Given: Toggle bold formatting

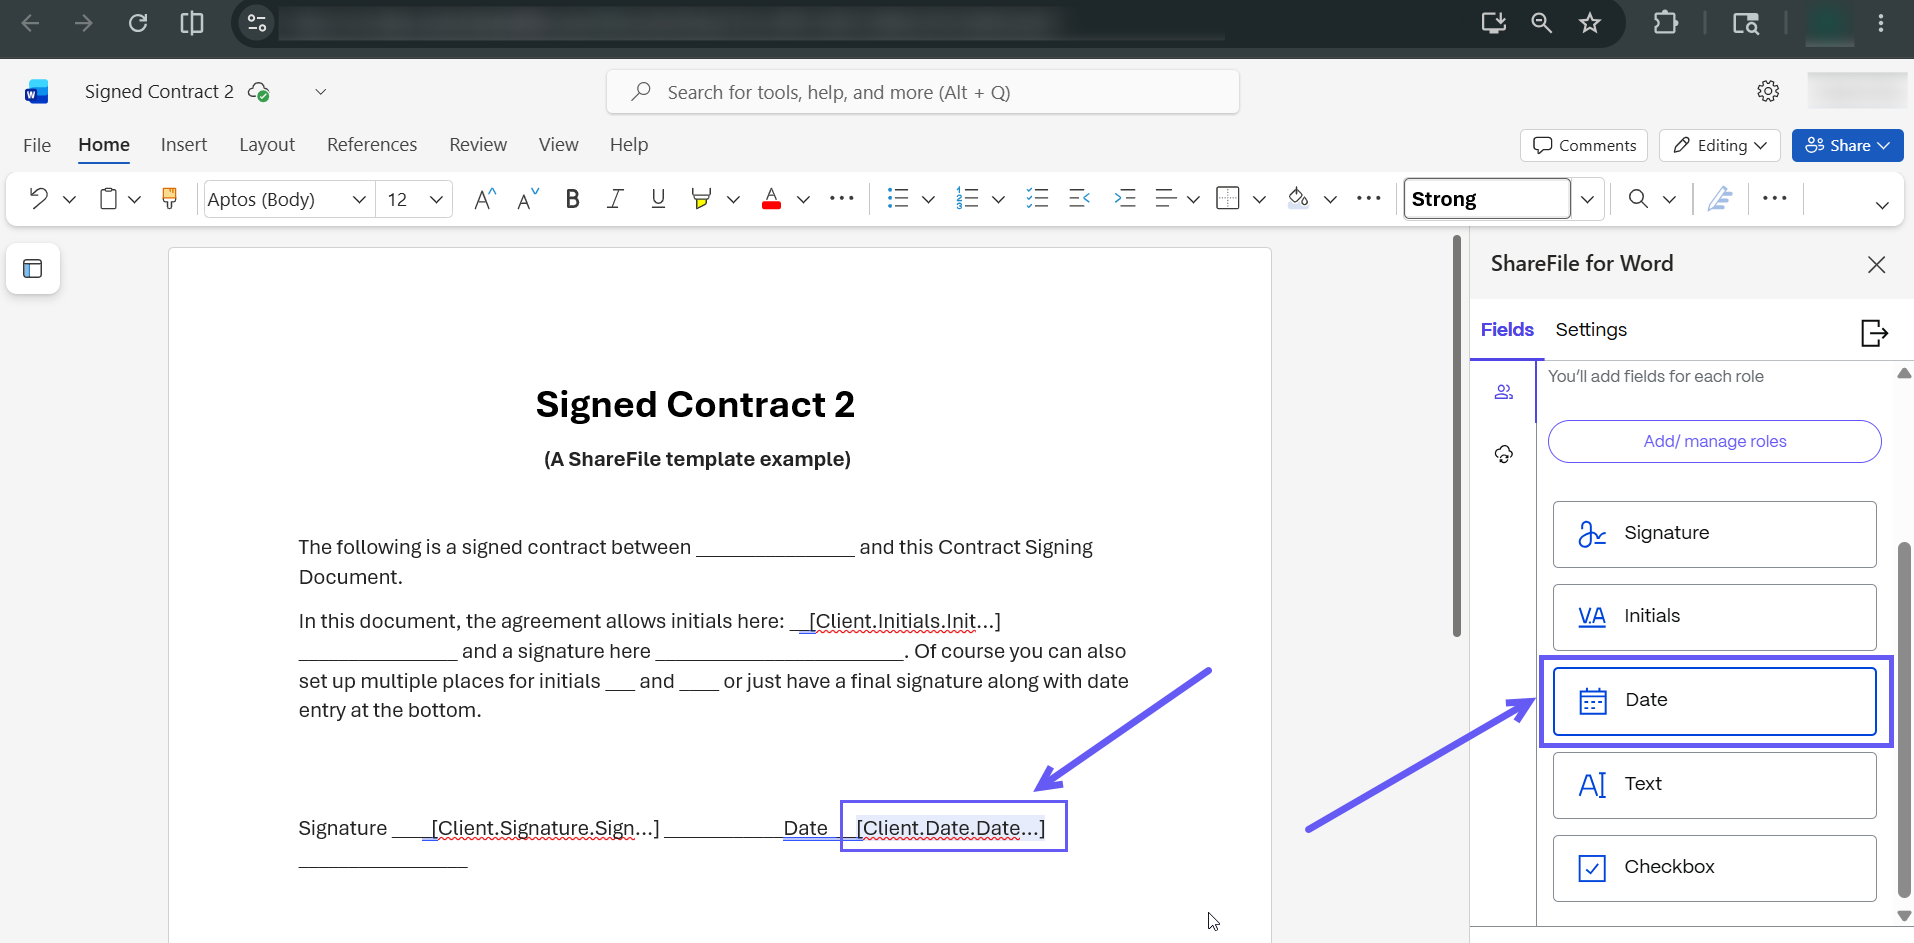Looking at the screenshot, I should tap(572, 198).
